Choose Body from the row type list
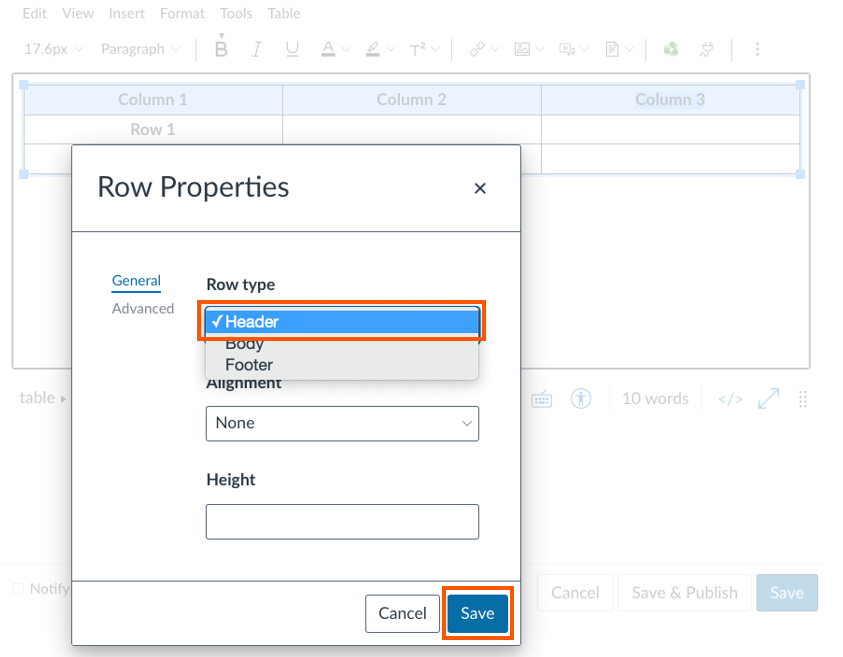Viewport: 843px width, 657px height. [245, 344]
